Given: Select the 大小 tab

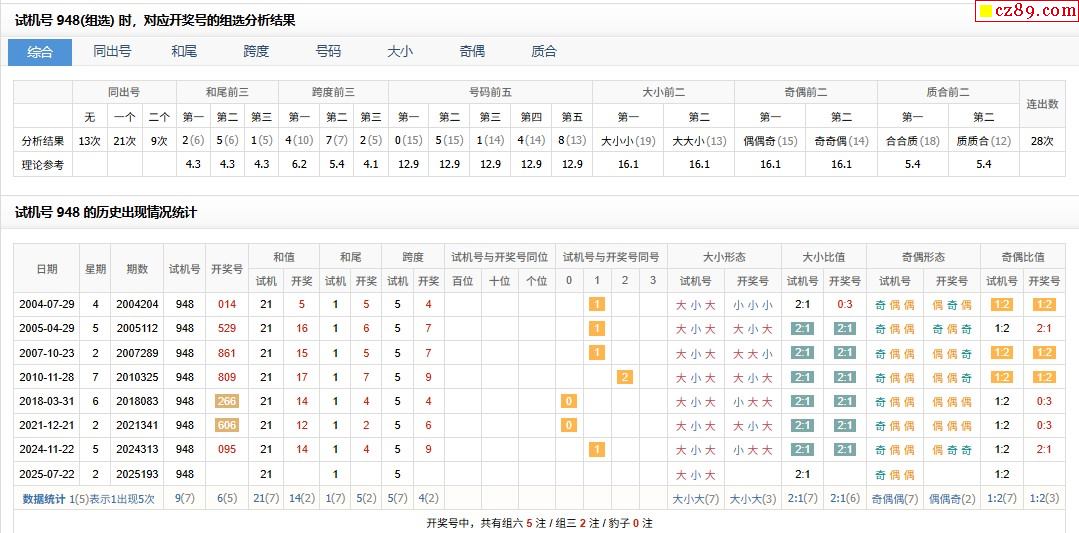Looking at the screenshot, I should tap(400, 52).
